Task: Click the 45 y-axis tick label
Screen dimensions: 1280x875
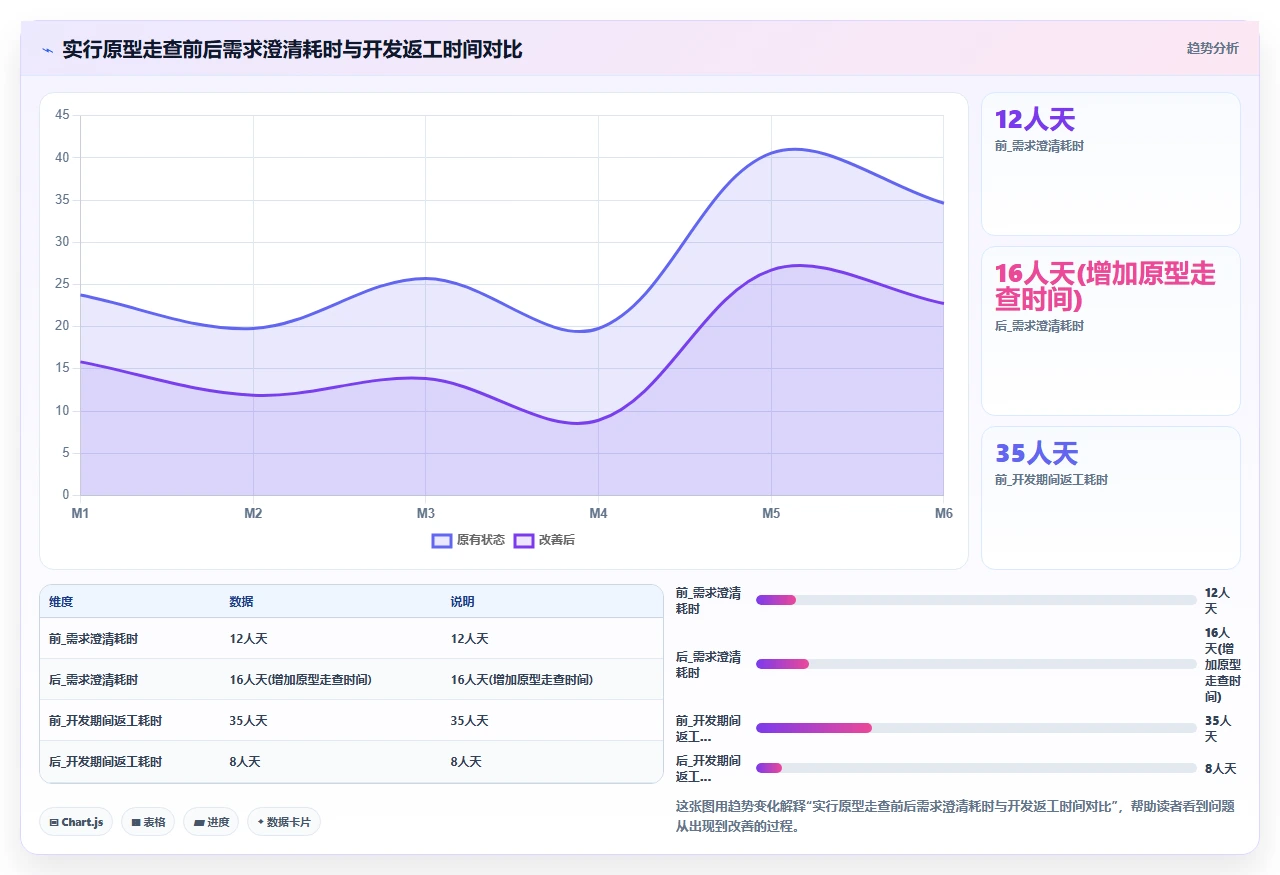Action: click(x=62, y=115)
